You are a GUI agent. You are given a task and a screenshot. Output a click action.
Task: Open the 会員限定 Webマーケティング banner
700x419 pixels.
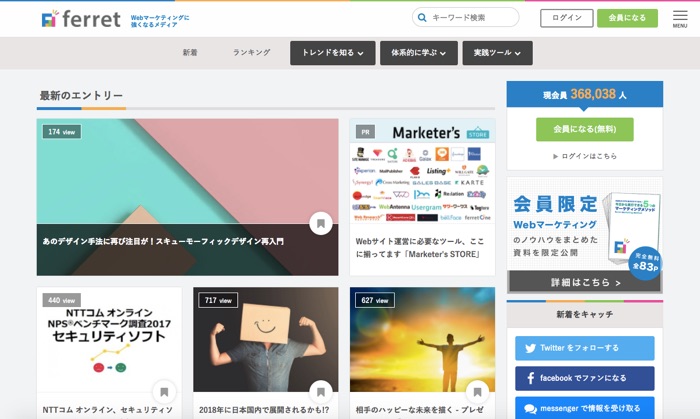pyautogui.click(x=584, y=236)
